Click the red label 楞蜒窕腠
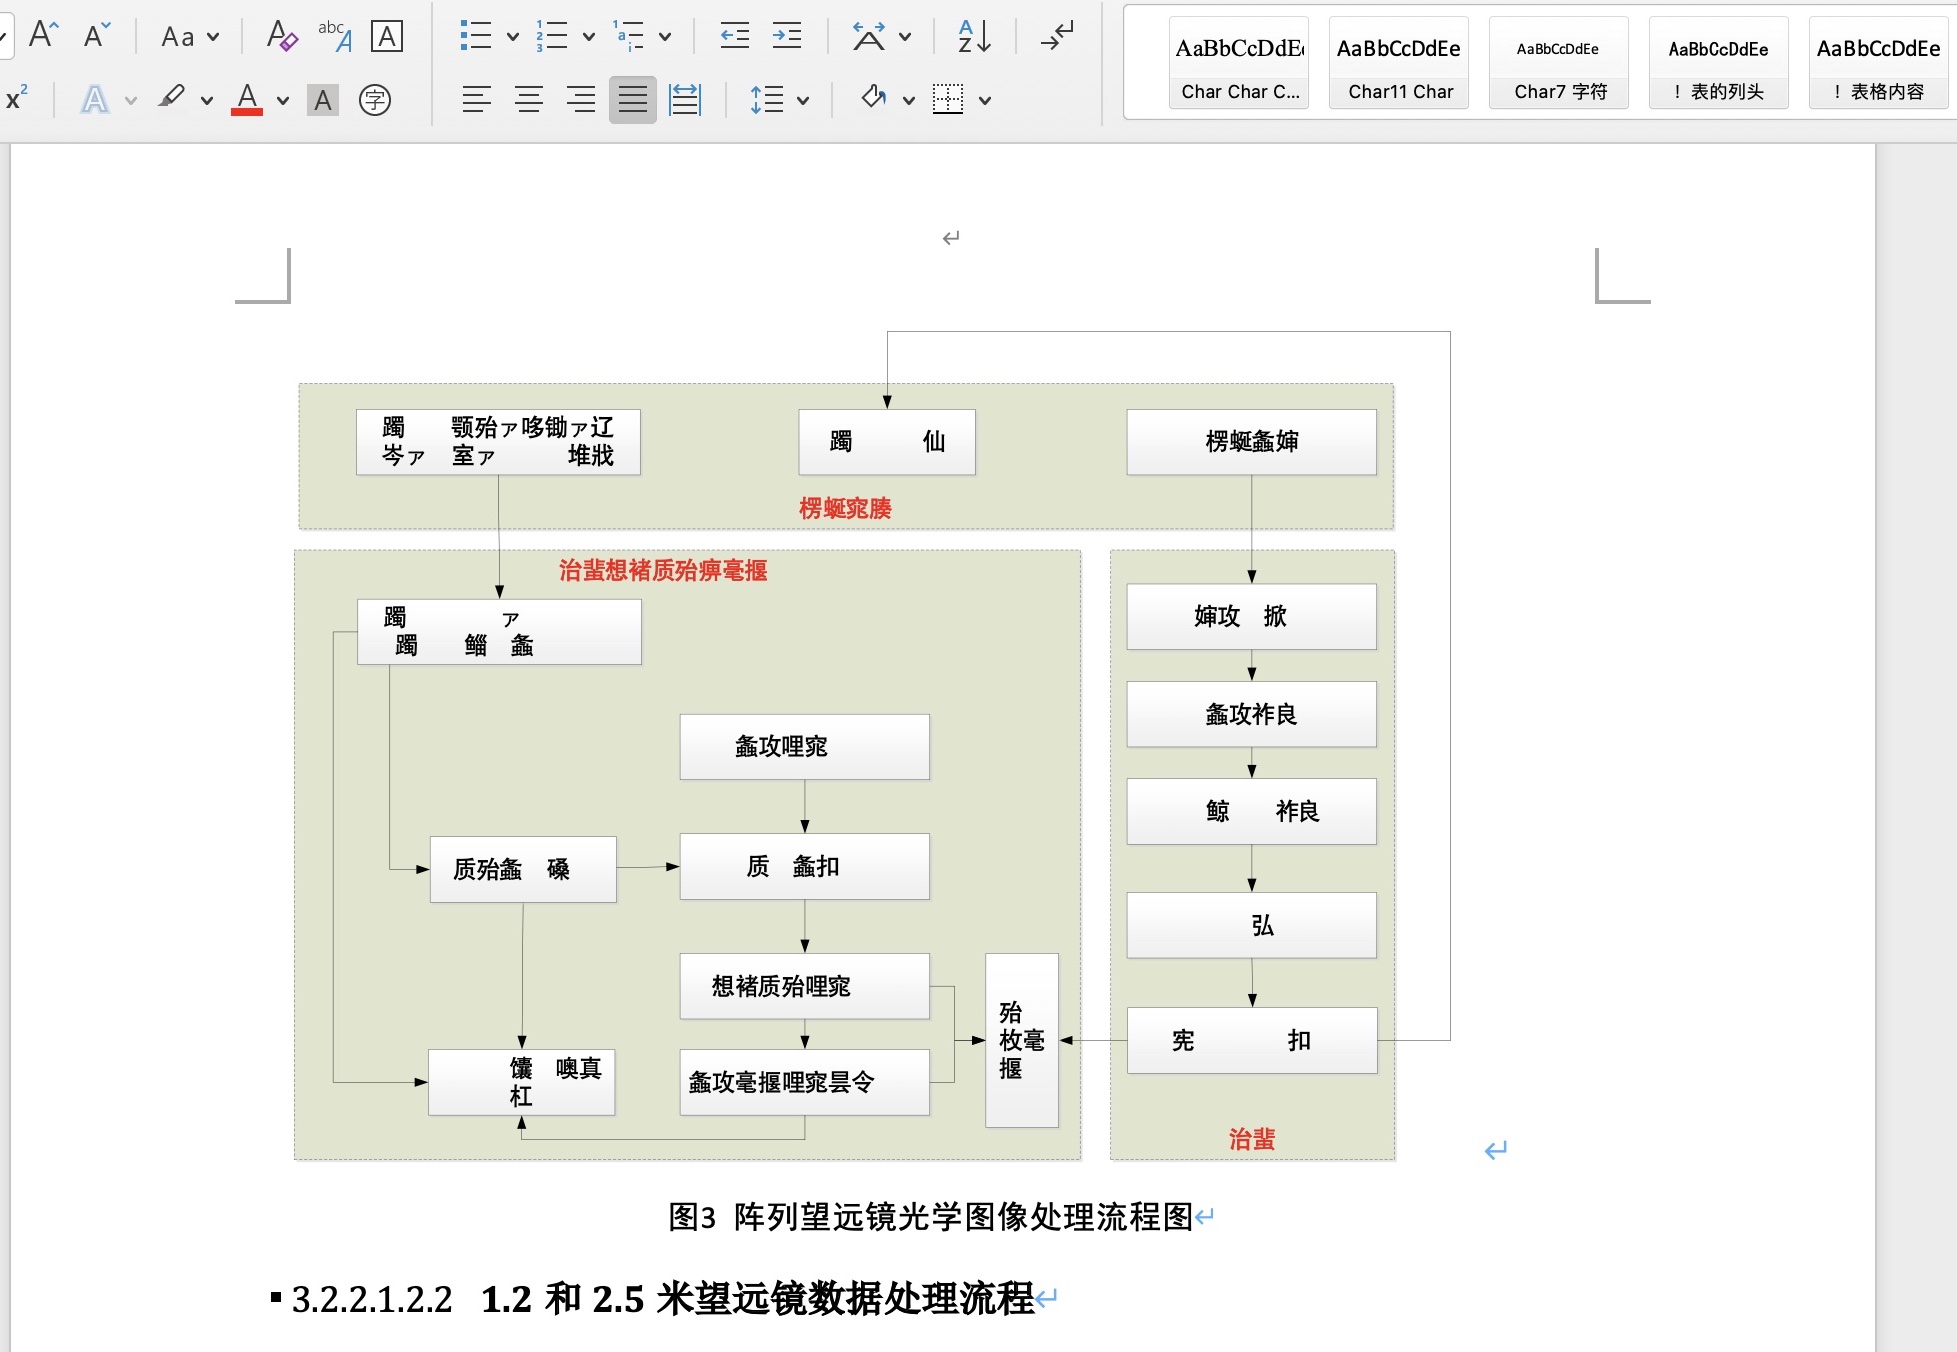 tap(845, 509)
